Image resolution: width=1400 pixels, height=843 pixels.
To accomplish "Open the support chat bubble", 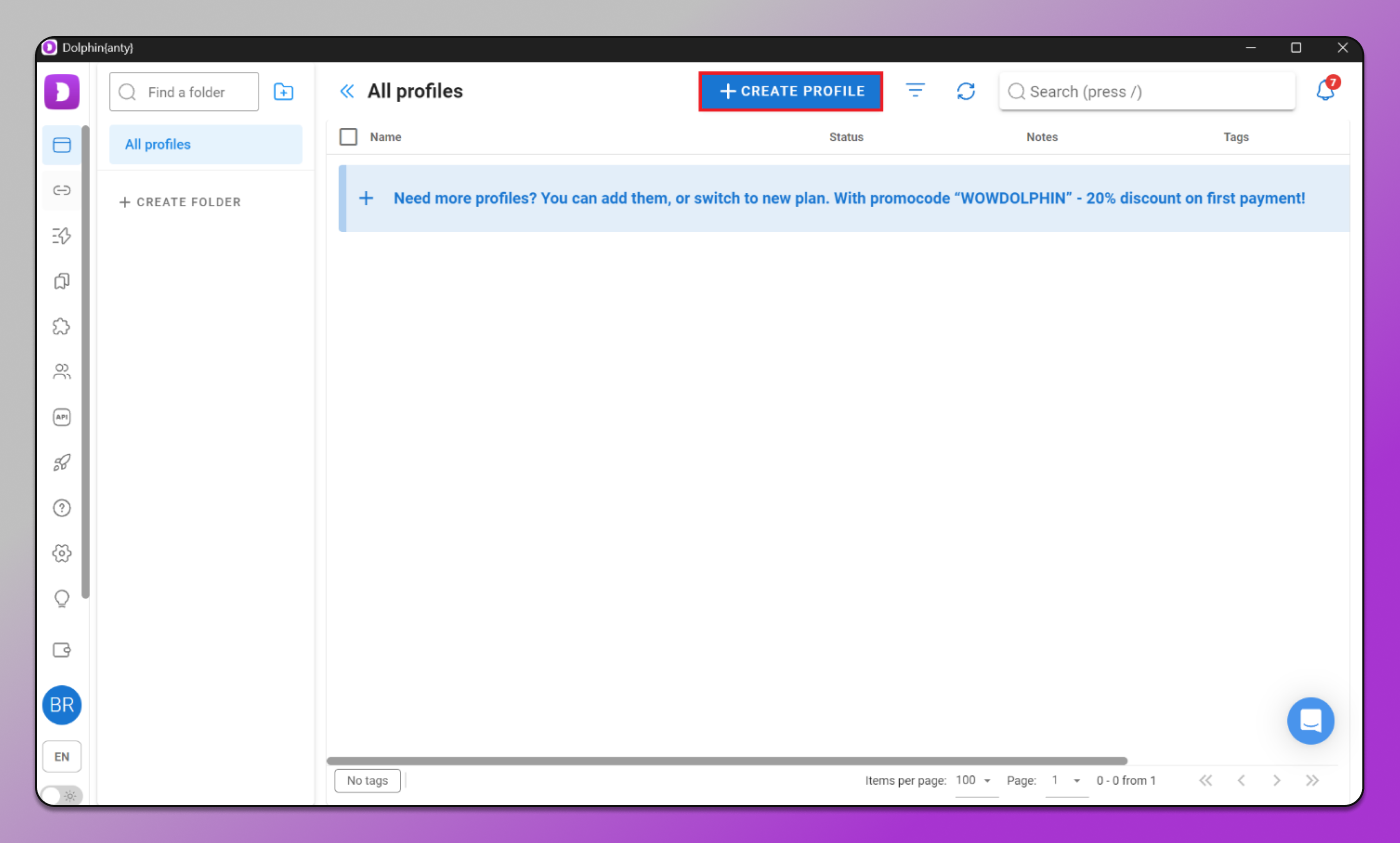I will pyautogui.click(x=1311, y=721).
